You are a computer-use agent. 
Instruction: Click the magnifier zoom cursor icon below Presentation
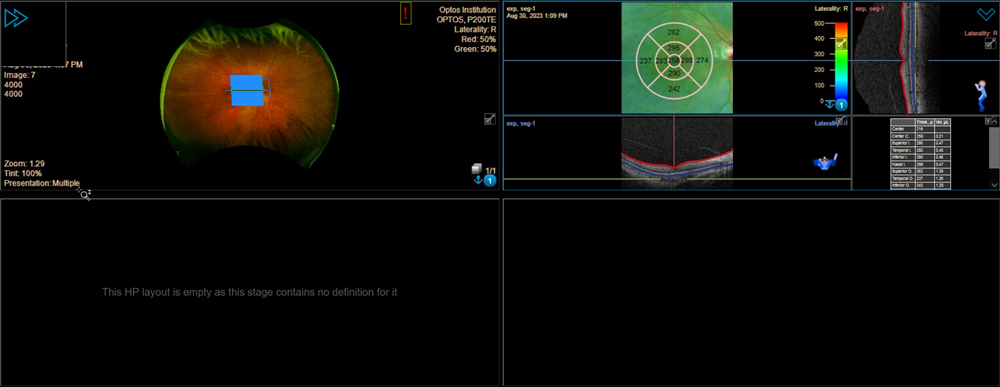pyautogui.click(x=84, y=194)
